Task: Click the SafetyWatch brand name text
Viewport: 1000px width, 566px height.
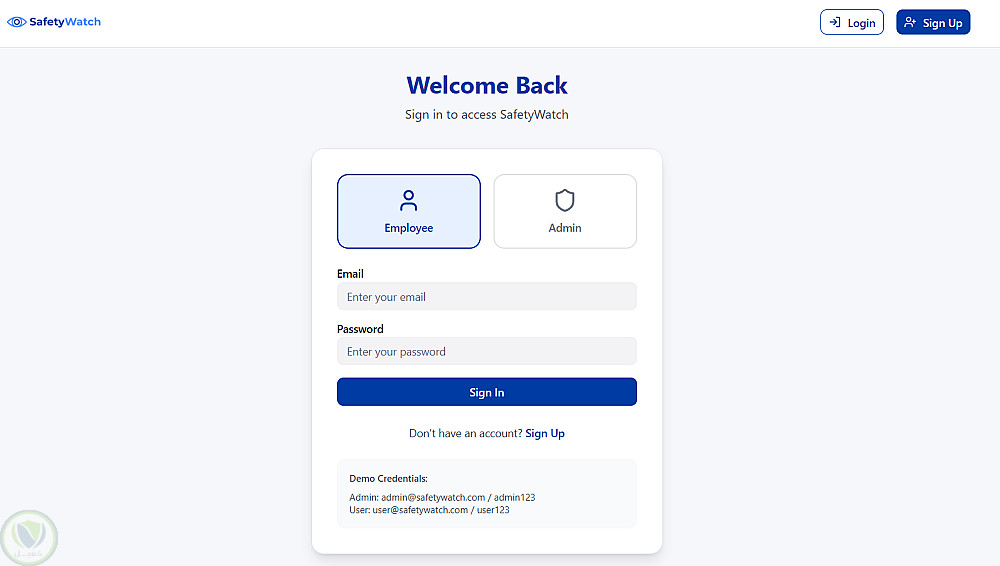Action: point(65,22)
